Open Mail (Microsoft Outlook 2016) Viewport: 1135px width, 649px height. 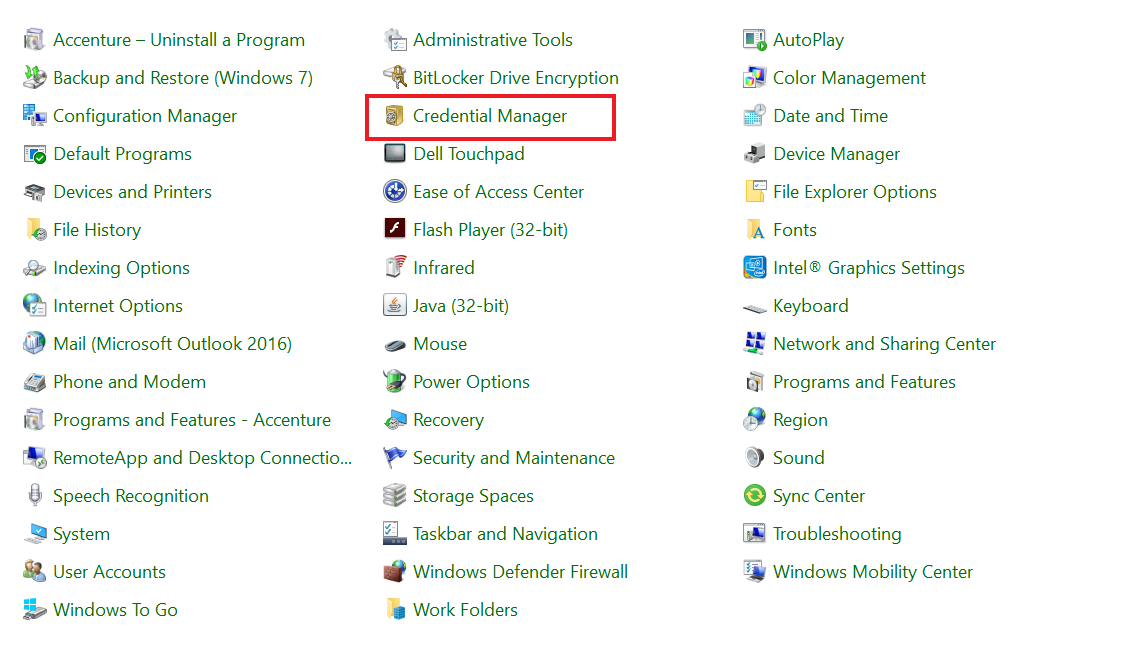pyautogui.click(x=170, y=343)
